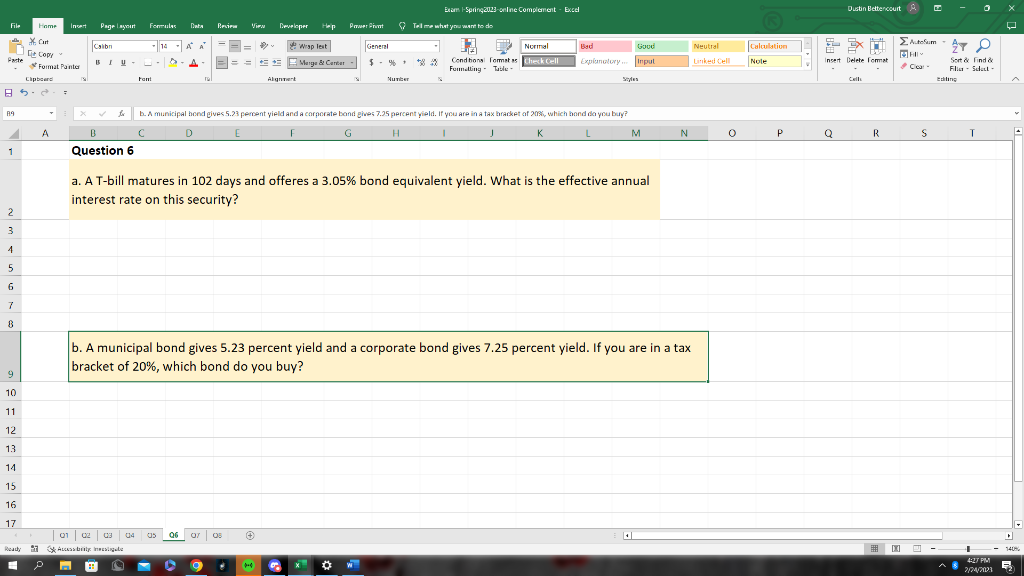Screen dimensions: 1024x576
Task: Click the Paste clipboard icon
Action: [x=15, y=47]
